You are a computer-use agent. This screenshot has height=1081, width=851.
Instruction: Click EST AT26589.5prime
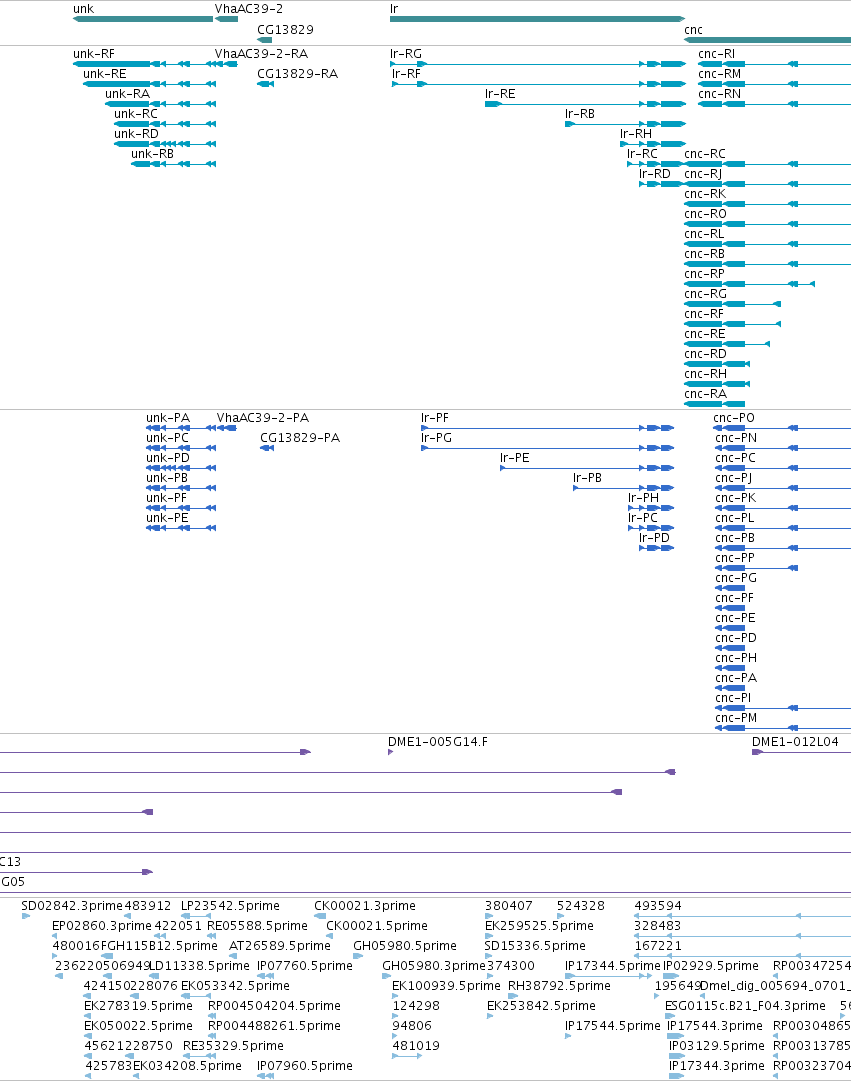pyautogui.click(x=280, y=946)
